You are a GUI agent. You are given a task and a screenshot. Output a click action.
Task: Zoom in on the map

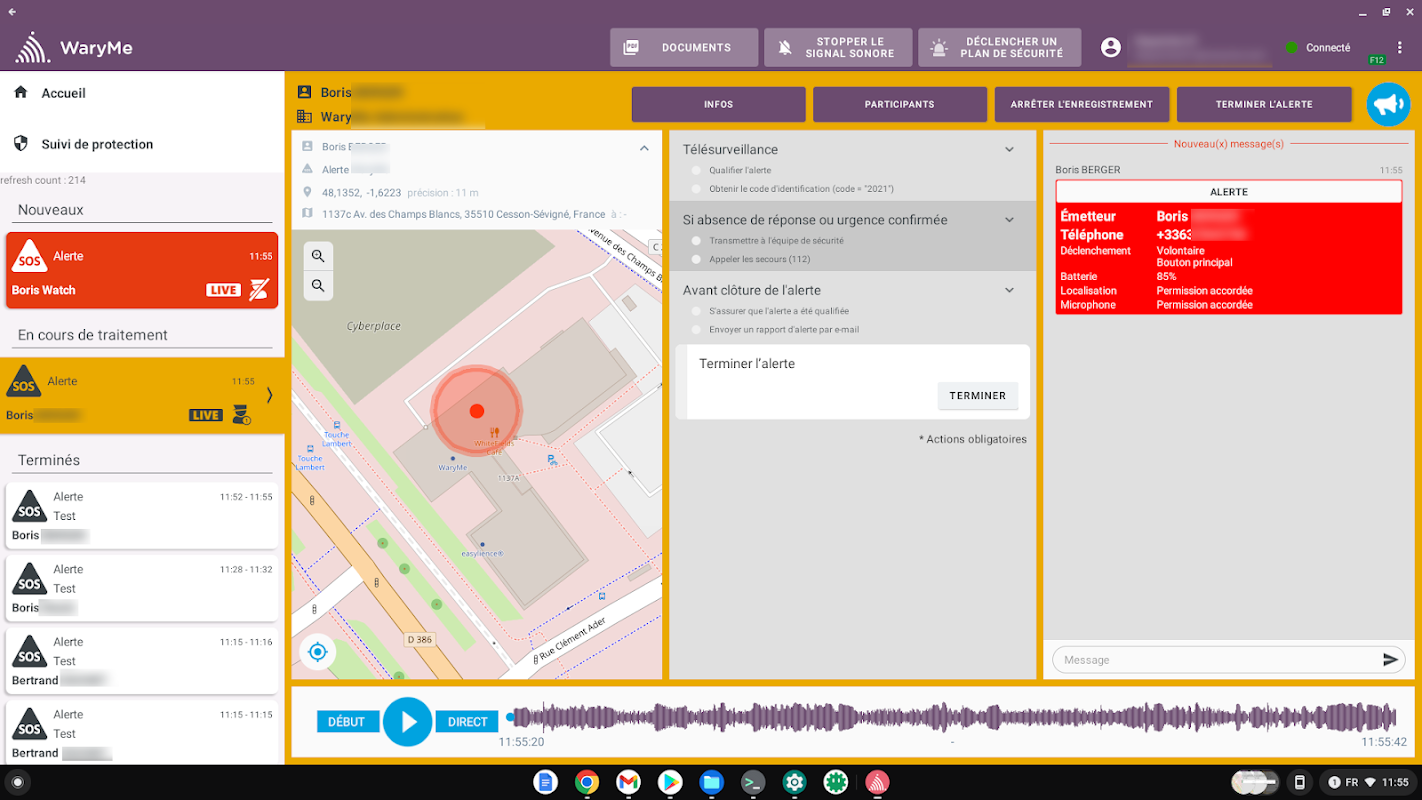[x=318, y=256]
